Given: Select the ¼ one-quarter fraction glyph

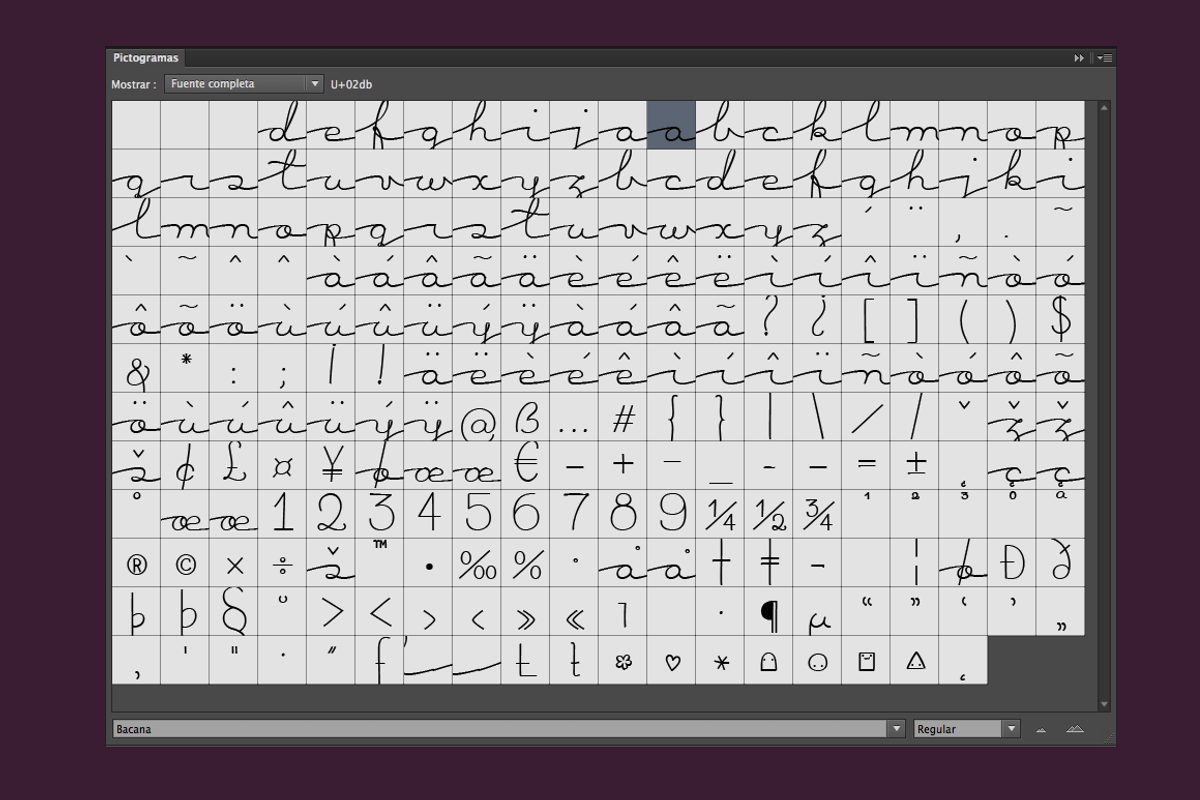Looking at the screenshot, I should pos(720,515).
